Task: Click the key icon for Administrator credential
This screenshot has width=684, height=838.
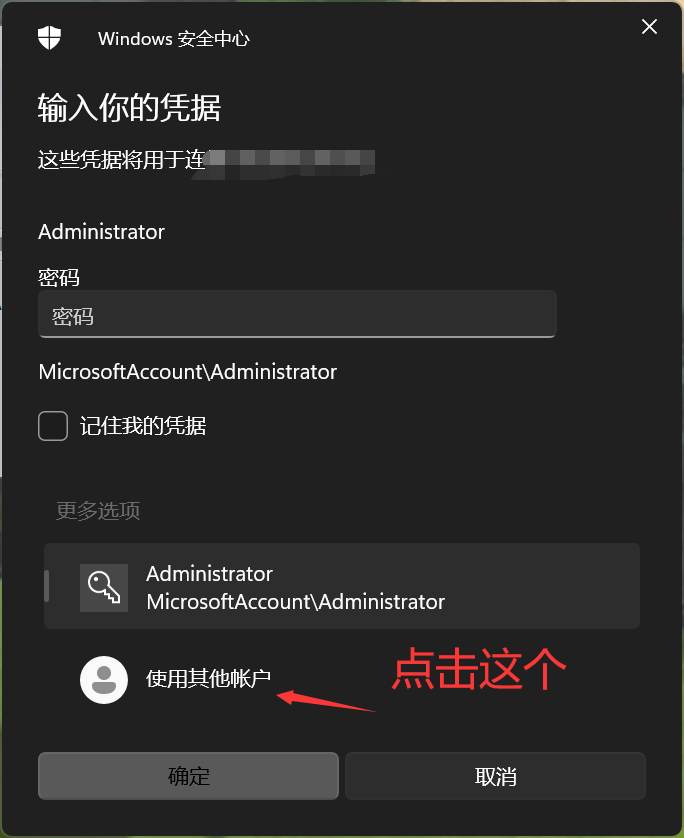Action: (x=104, y=587)
